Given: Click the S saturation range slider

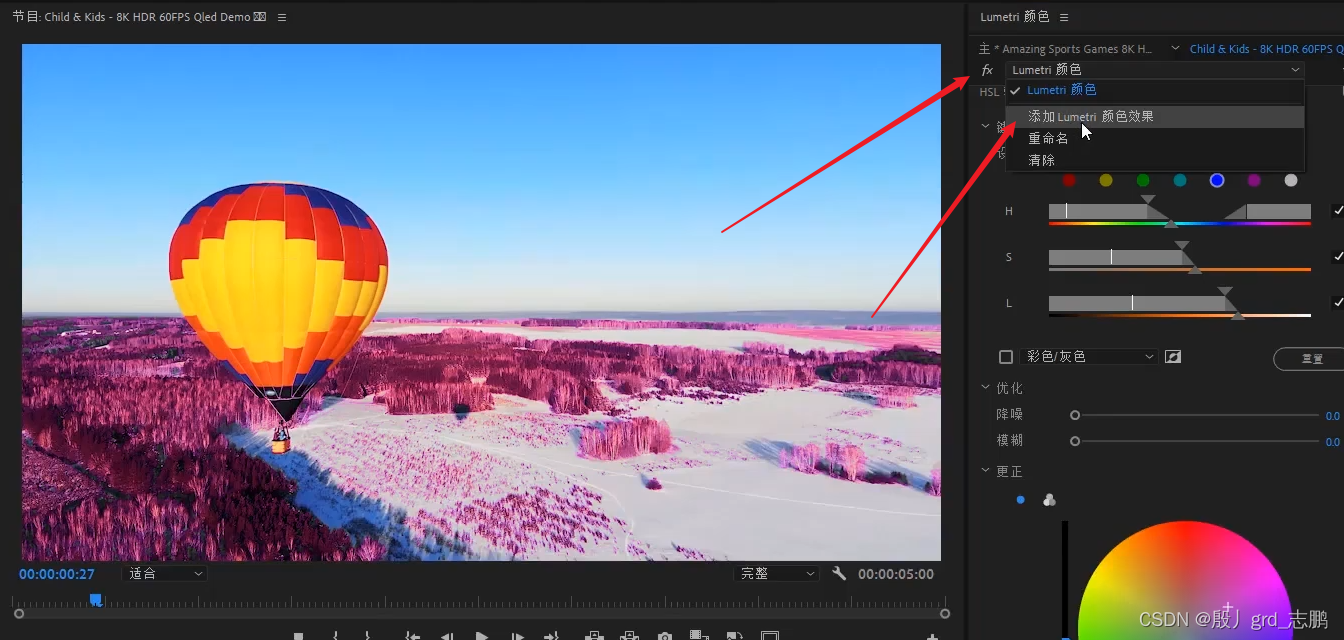Looking at the screenshot, I should (x=1180, y=258).
